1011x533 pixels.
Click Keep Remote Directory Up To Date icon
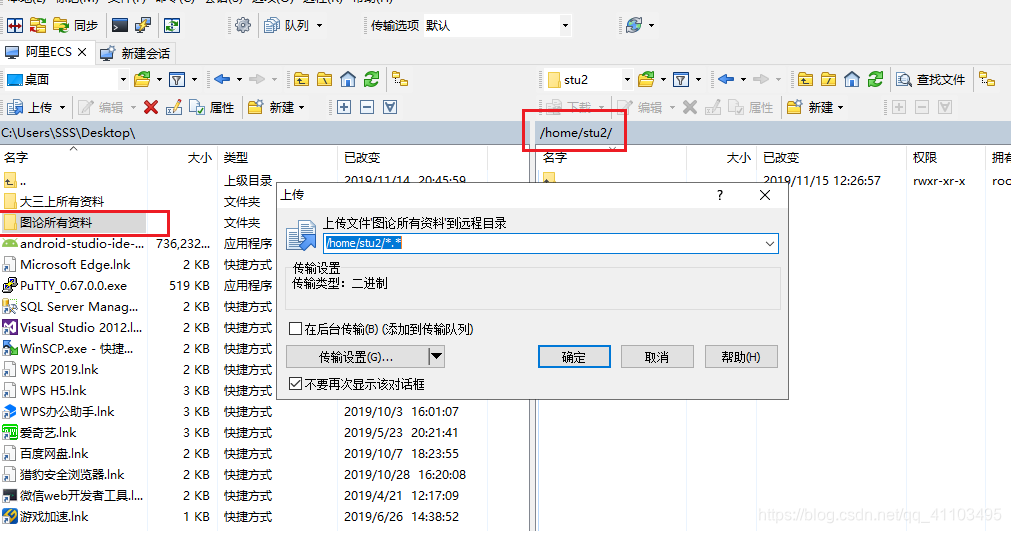(x=172, y=26)
